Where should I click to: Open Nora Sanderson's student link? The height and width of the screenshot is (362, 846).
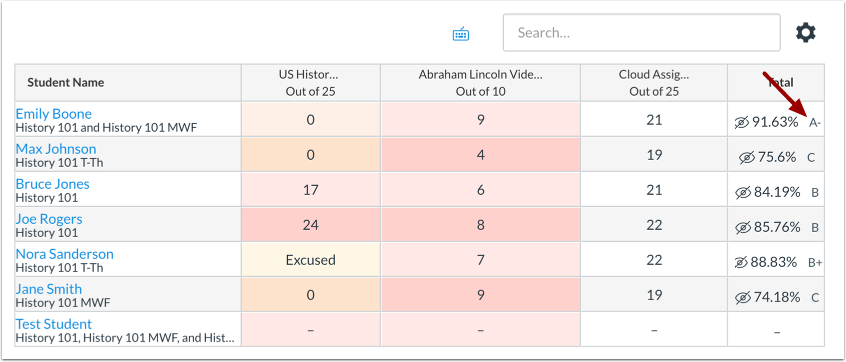point(64,254)
